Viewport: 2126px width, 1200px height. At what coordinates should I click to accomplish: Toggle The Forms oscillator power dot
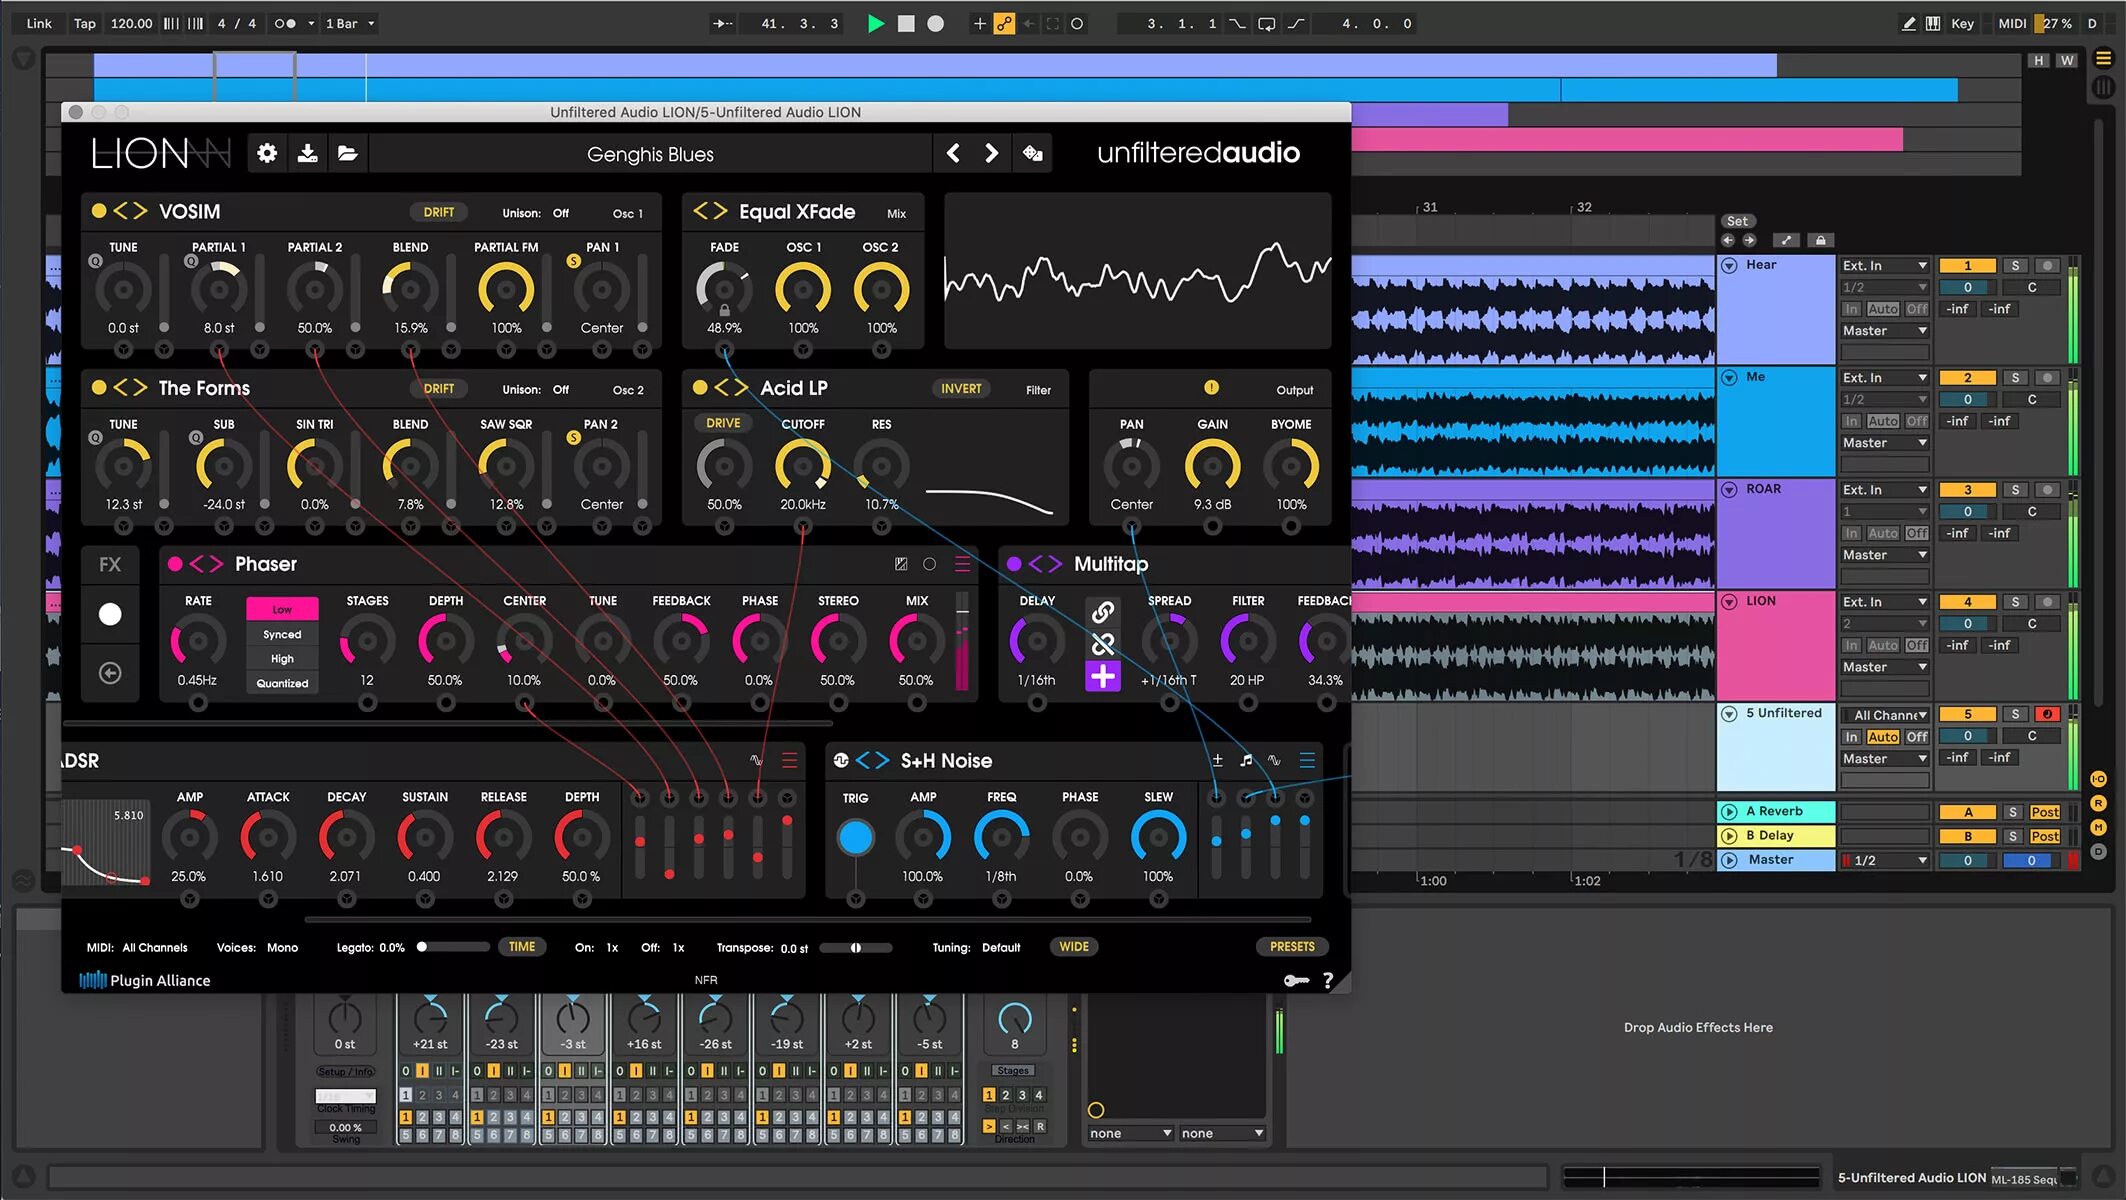[98, 387]
